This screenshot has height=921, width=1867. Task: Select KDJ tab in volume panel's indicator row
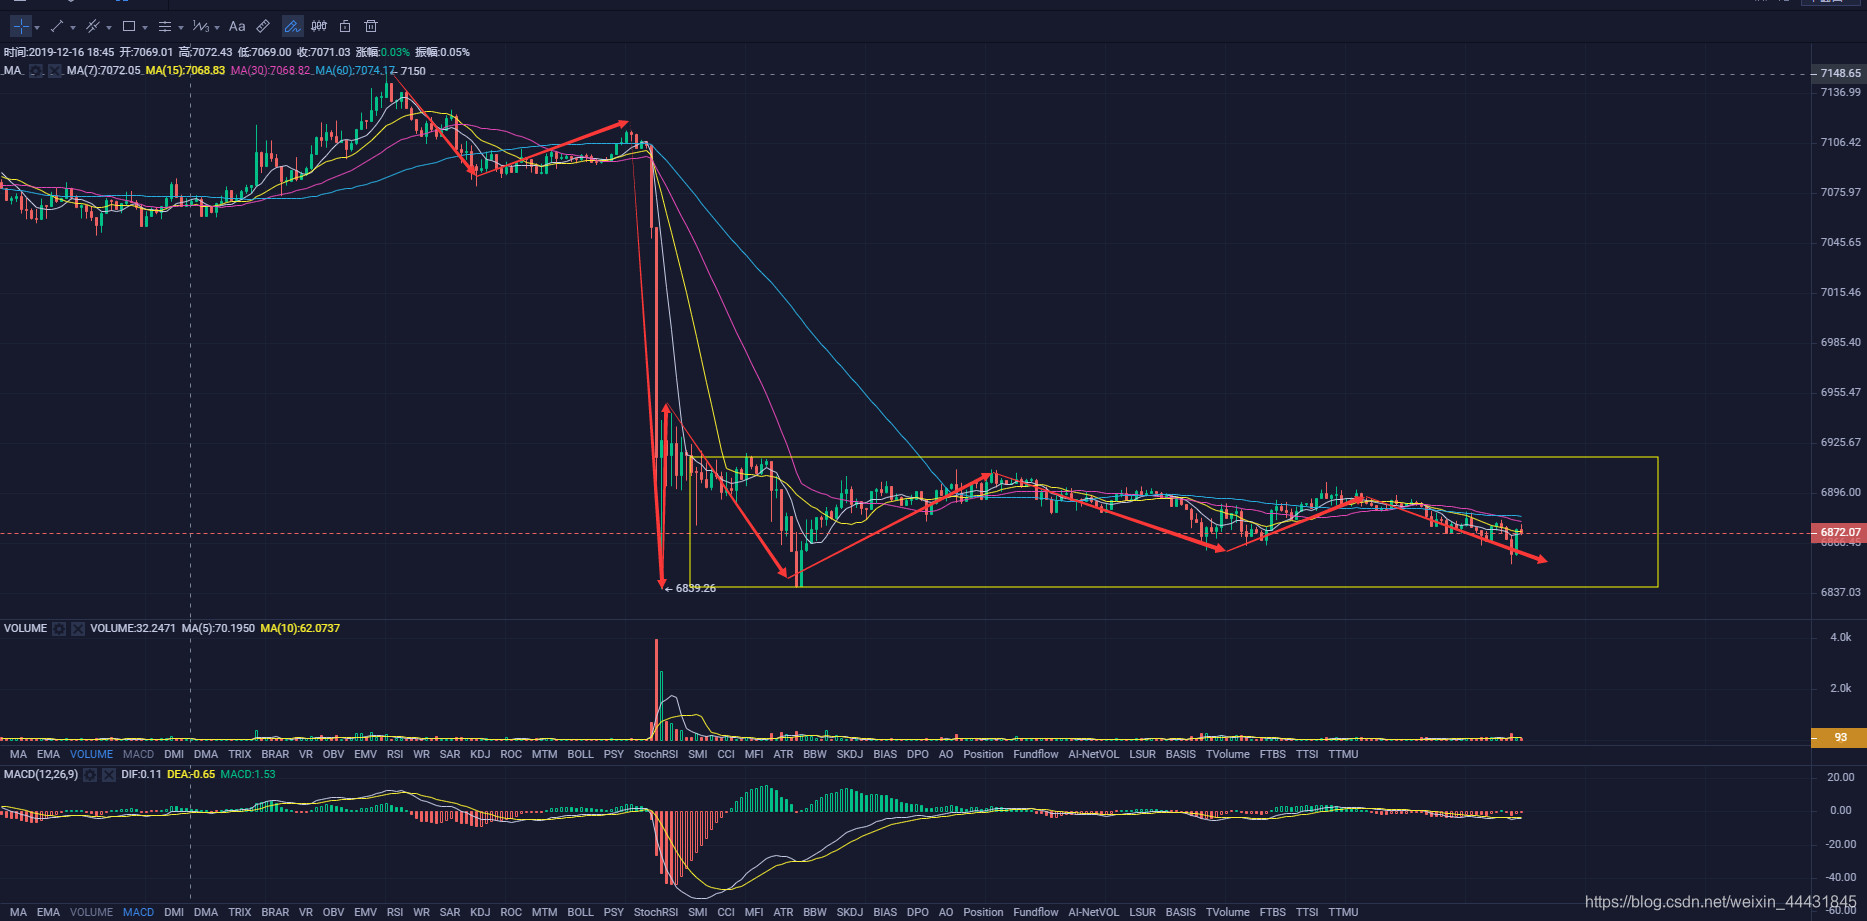(x=480, y=755)
